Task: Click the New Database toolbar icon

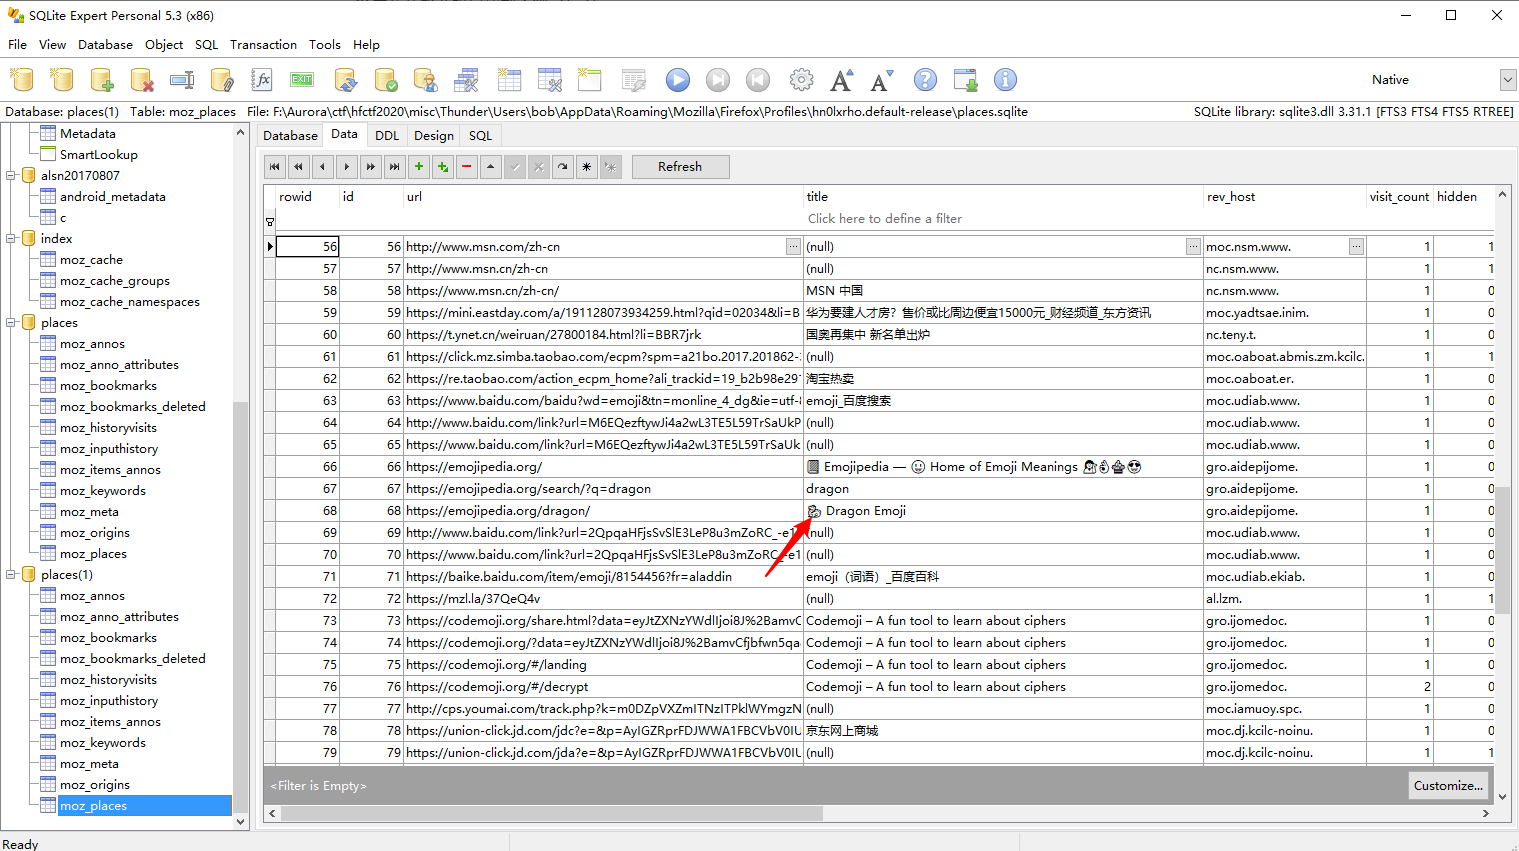Action: pos(22,80)
